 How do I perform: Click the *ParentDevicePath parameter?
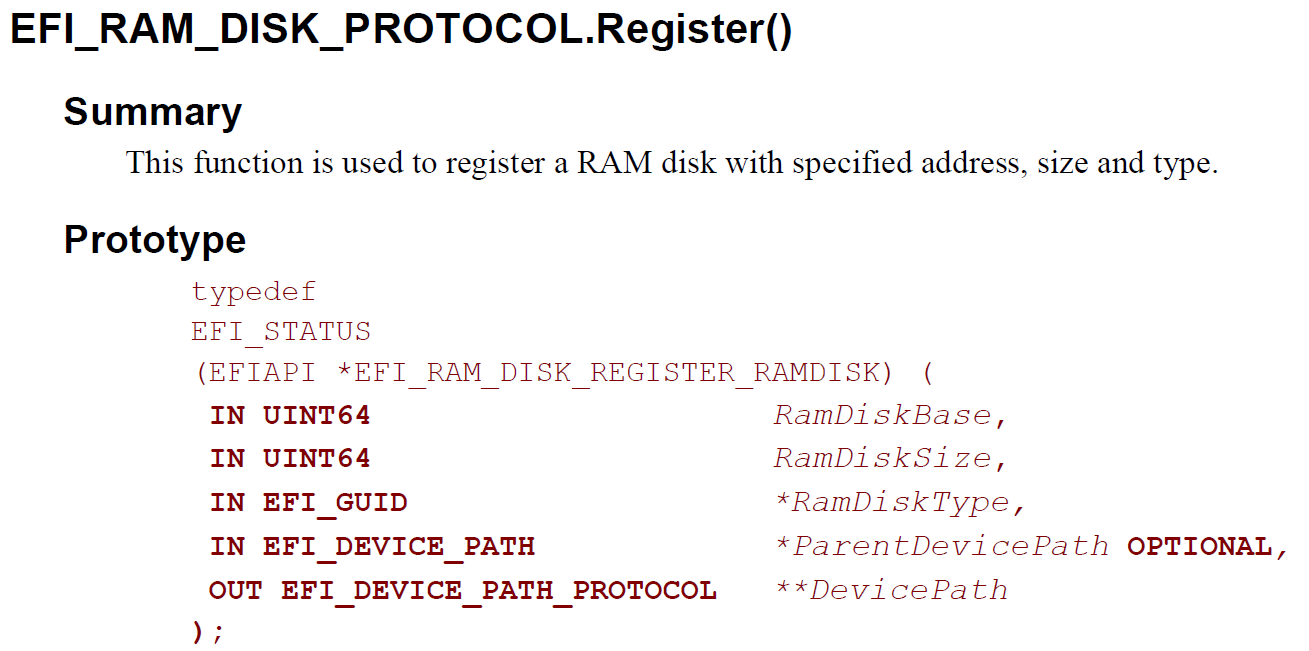(943, 546)
